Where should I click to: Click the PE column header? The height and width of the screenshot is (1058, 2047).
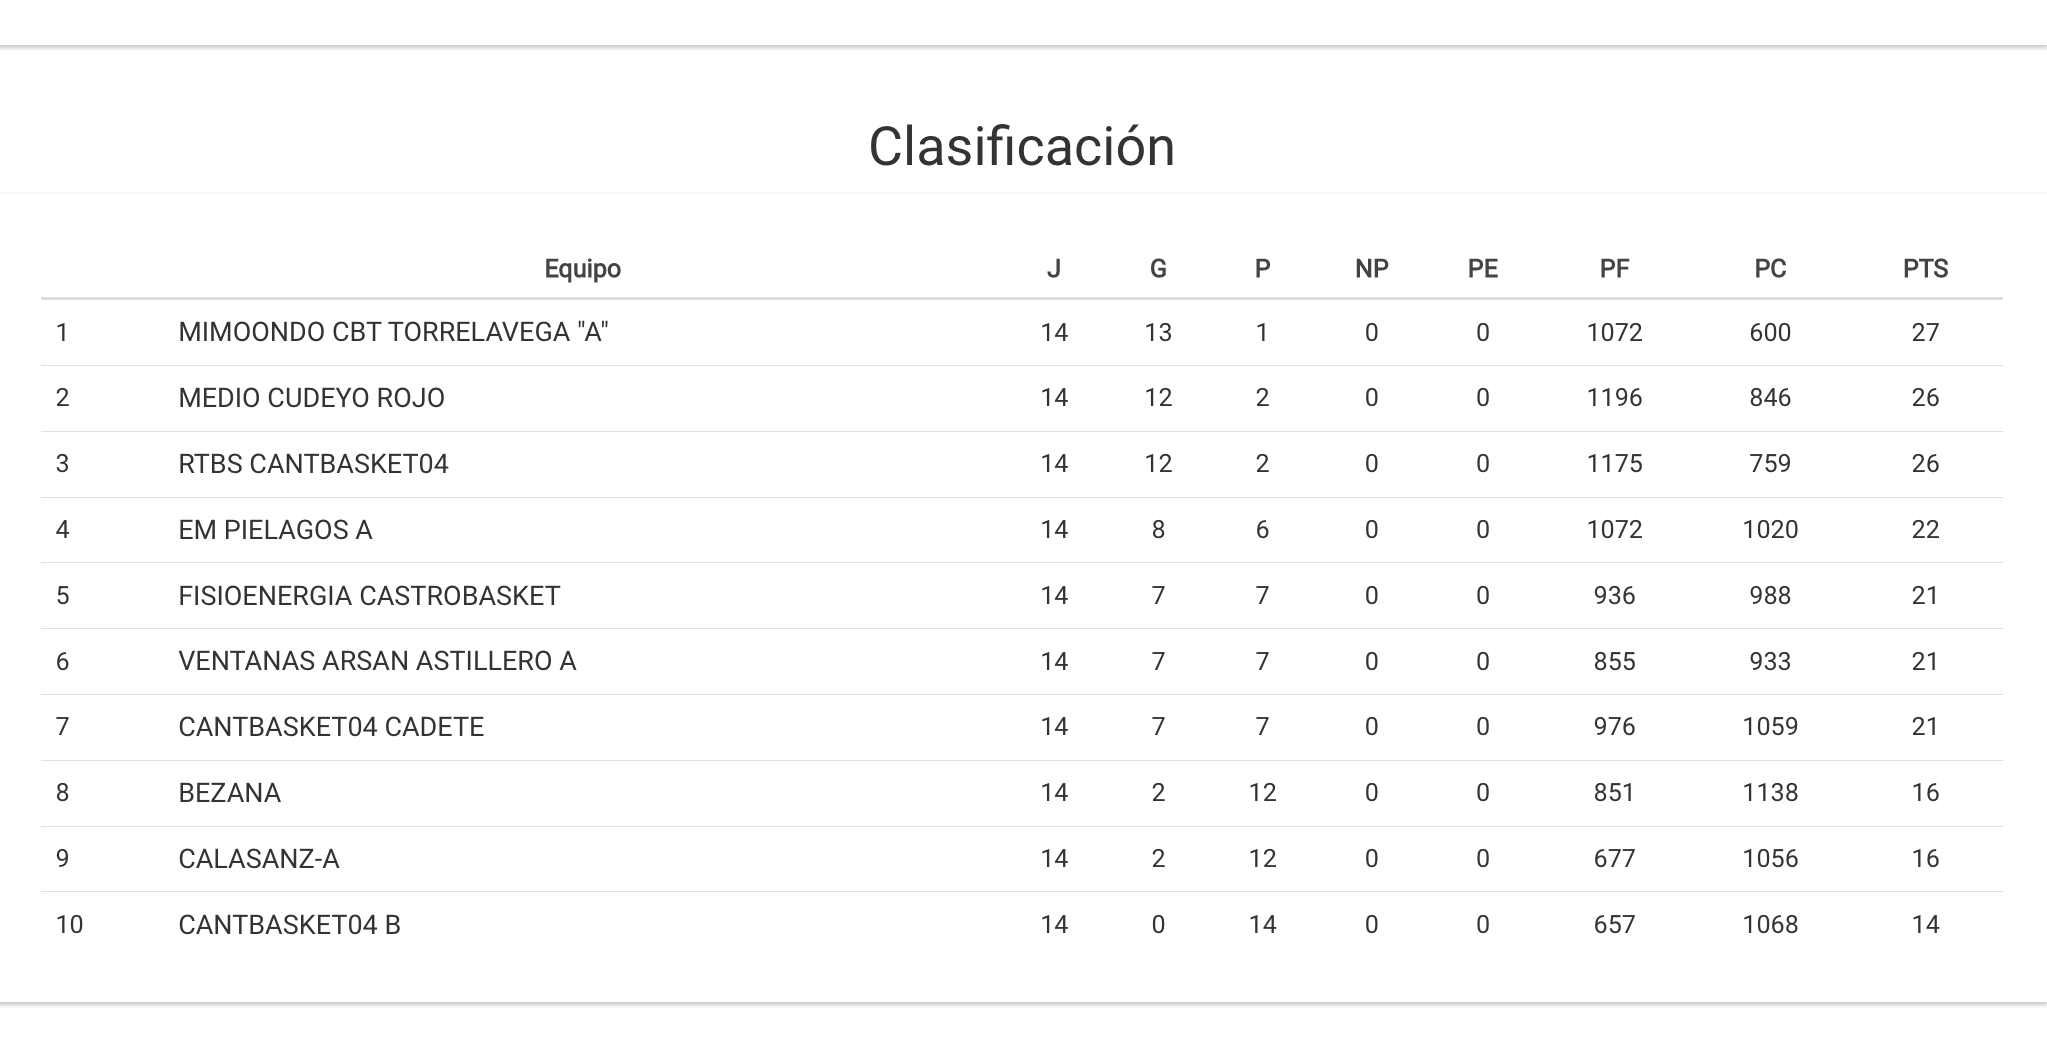pos(1482,269)
